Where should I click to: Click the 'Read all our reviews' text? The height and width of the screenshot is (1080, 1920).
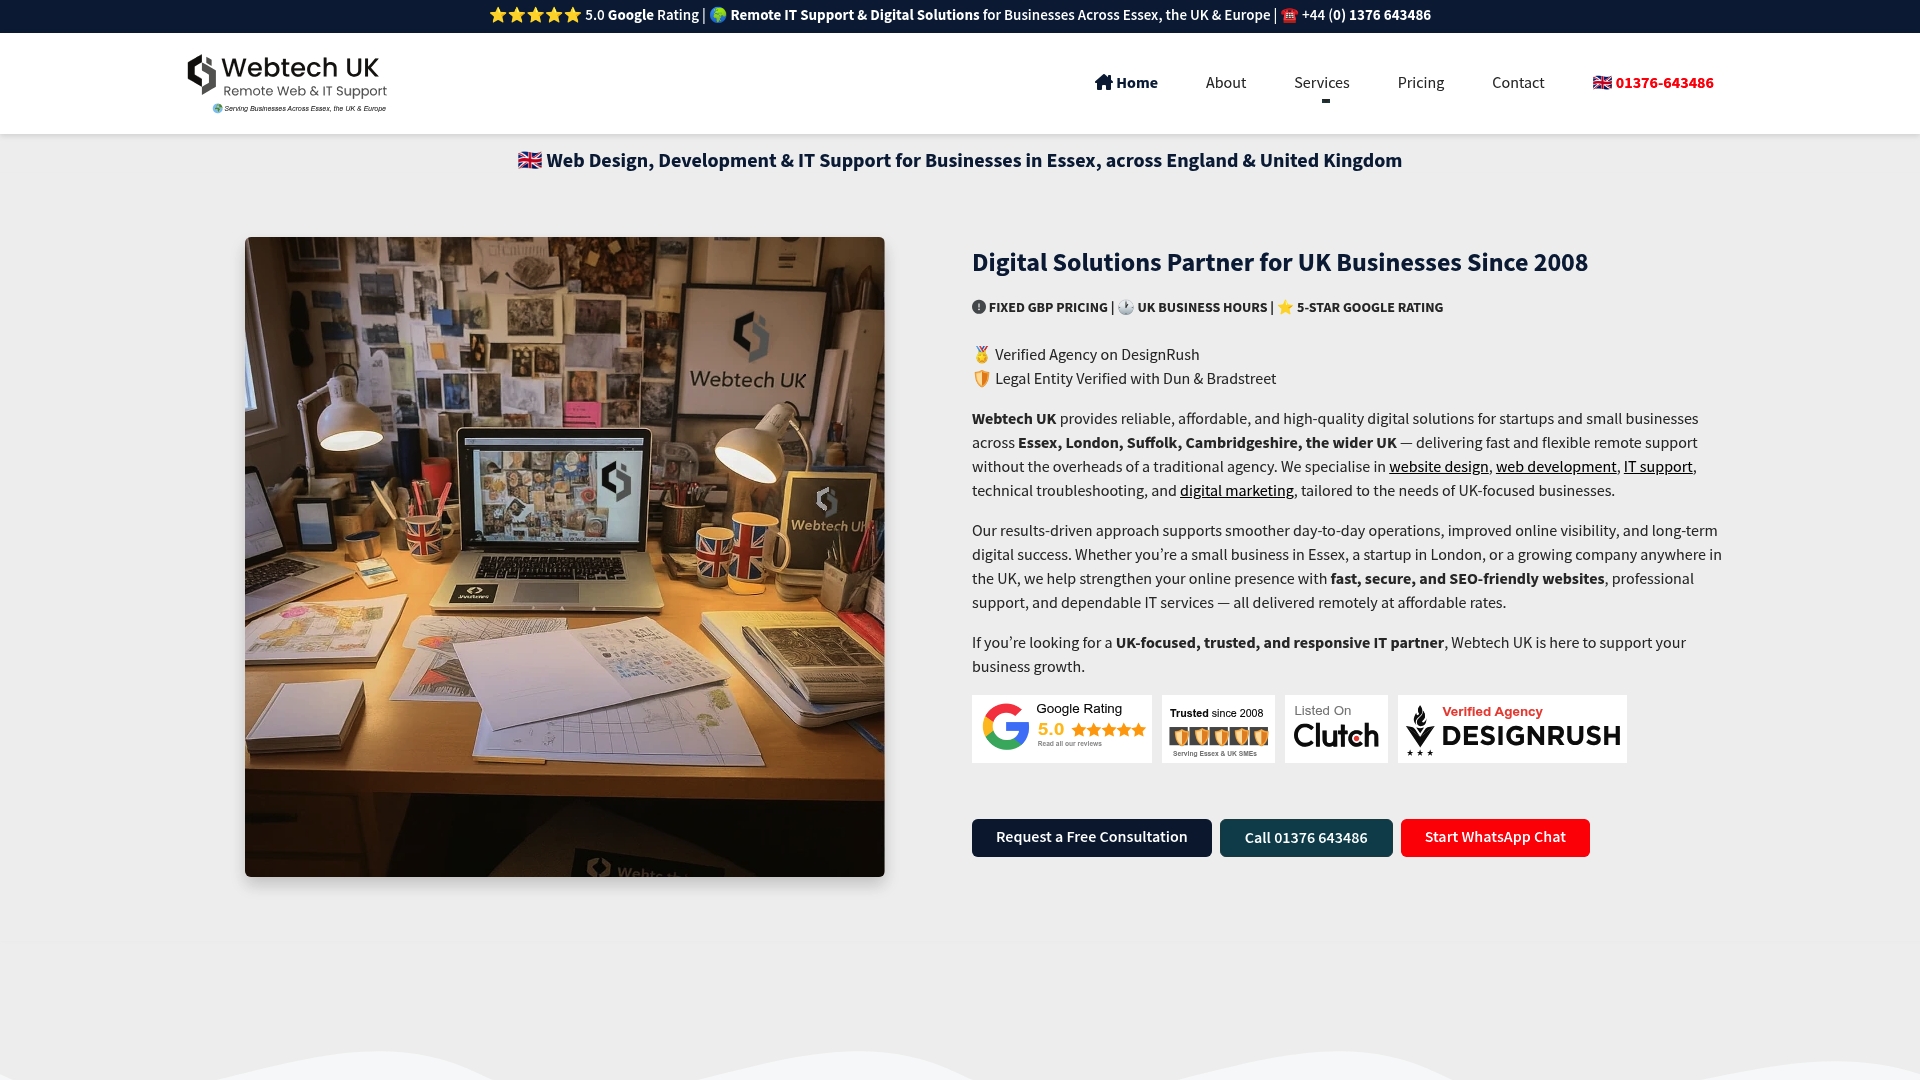1070,744
